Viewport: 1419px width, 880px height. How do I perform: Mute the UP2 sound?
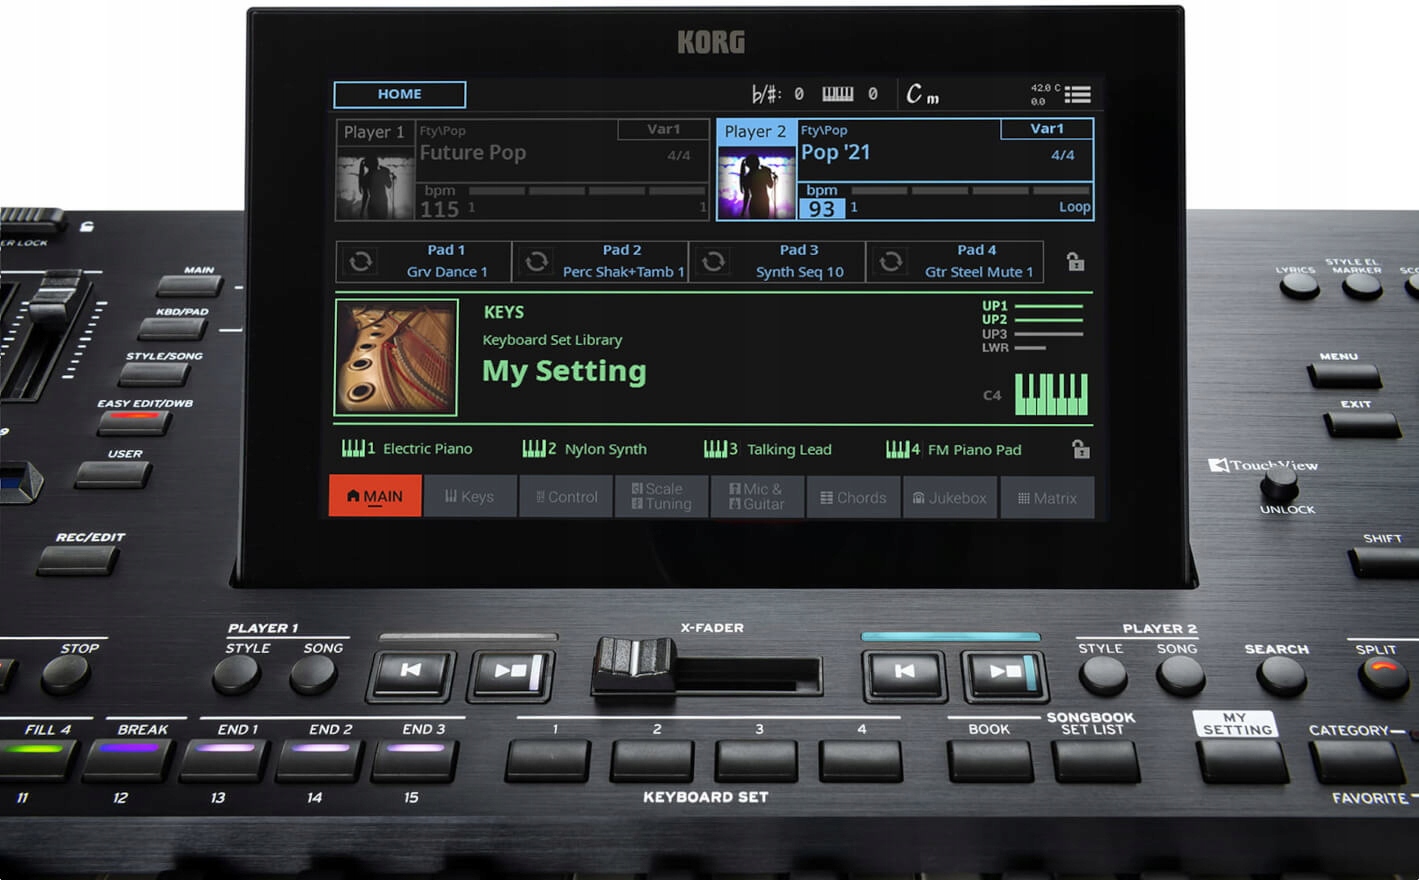click(x=1033, y=320)
